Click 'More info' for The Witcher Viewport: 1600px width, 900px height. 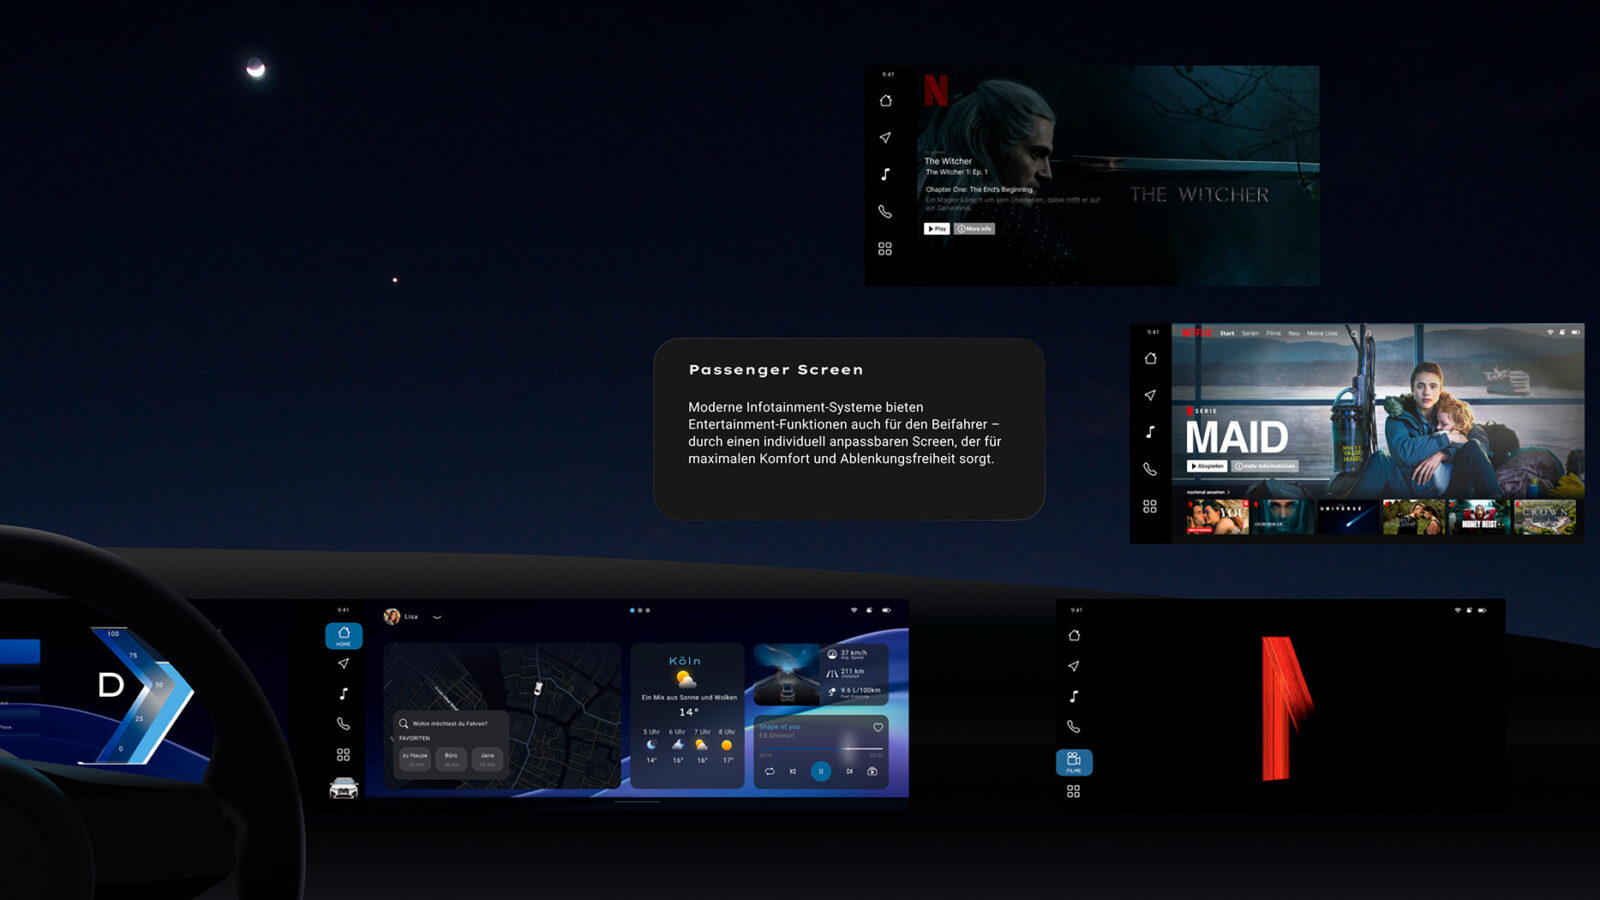pos(974,229)
